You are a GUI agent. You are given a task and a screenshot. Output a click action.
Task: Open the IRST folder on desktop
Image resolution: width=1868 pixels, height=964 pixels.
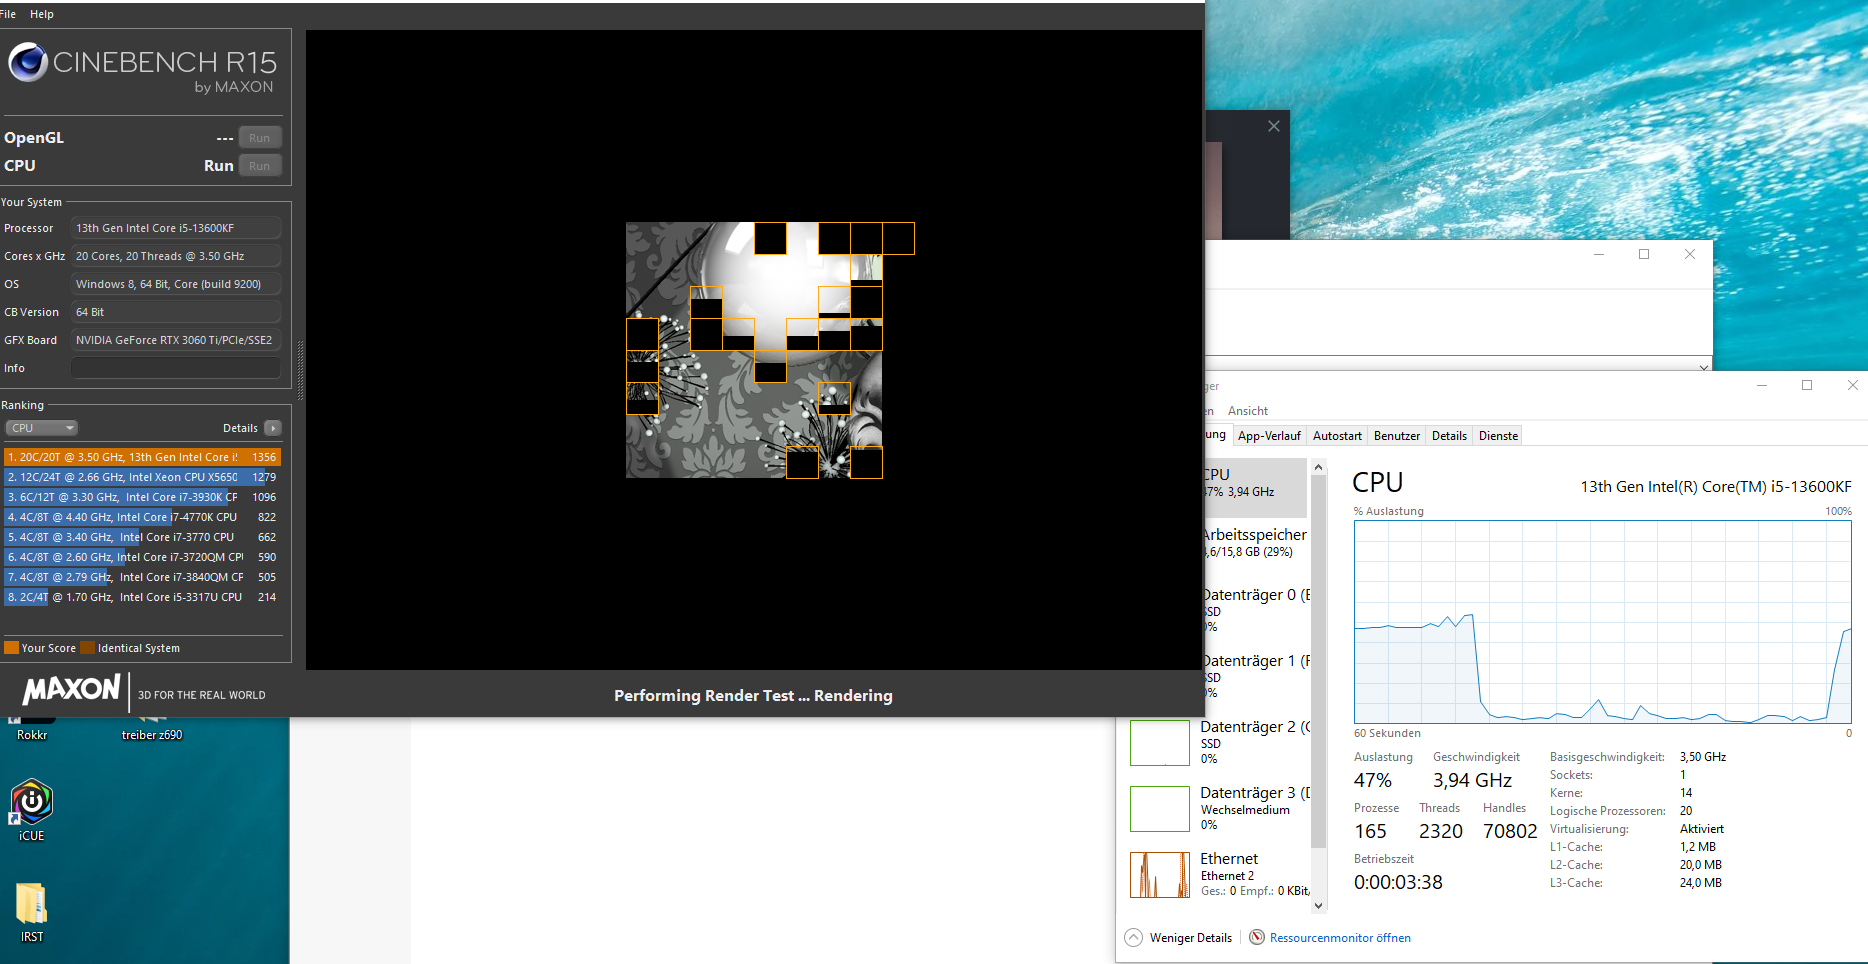pos(32,913)
